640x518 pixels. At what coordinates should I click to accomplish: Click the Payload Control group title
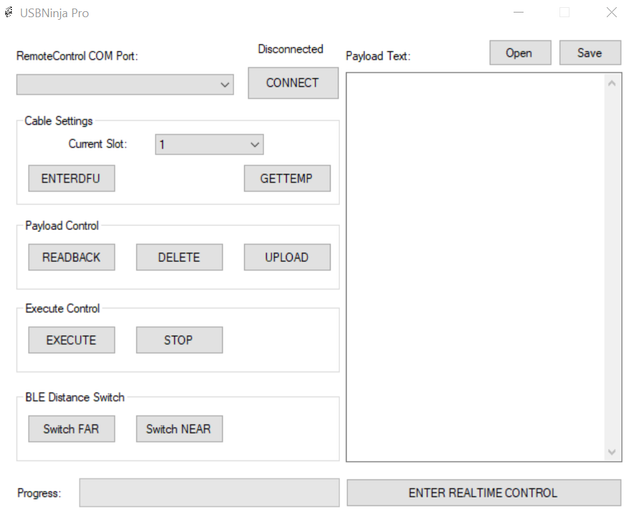coord(62,226)
